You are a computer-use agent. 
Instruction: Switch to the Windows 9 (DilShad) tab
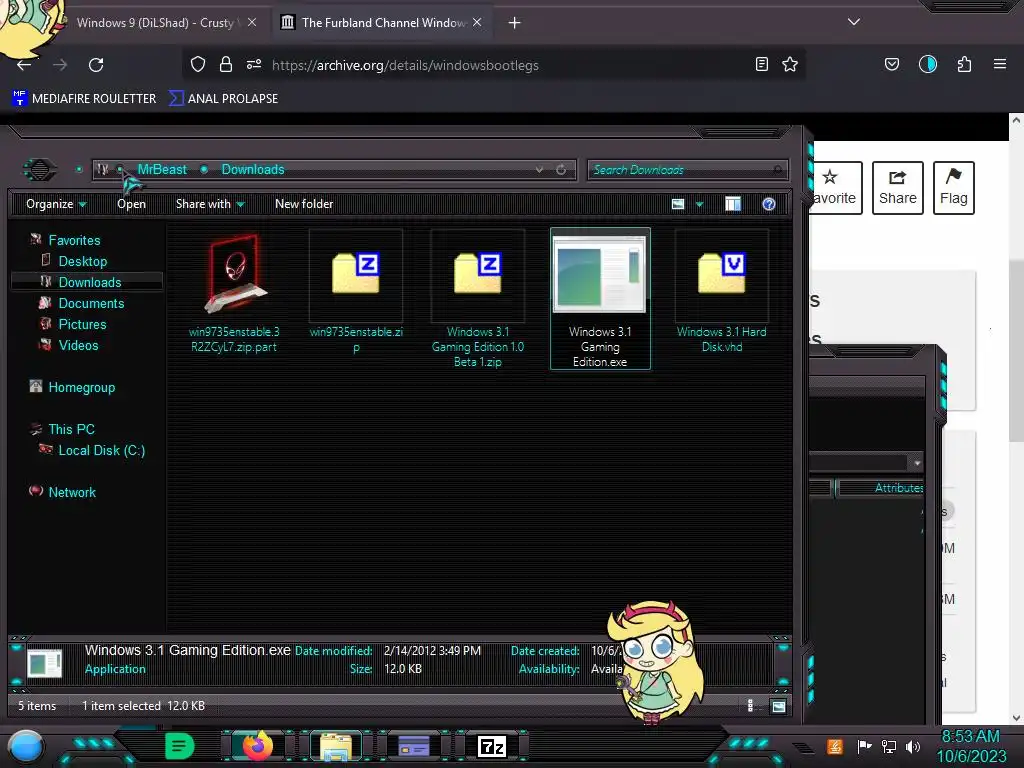tap(155, 23)
